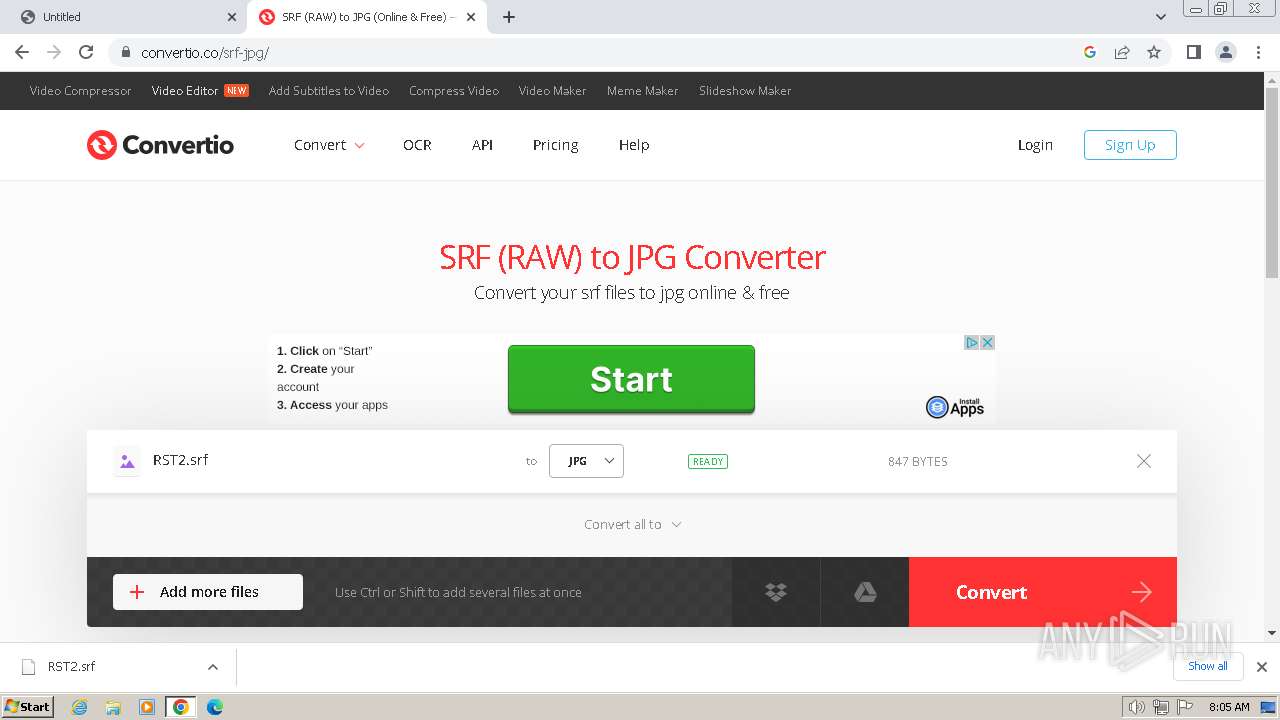The image size is (1280, 720).
Task: Click the Chrome taskbar icon
Action: point(180,707)
